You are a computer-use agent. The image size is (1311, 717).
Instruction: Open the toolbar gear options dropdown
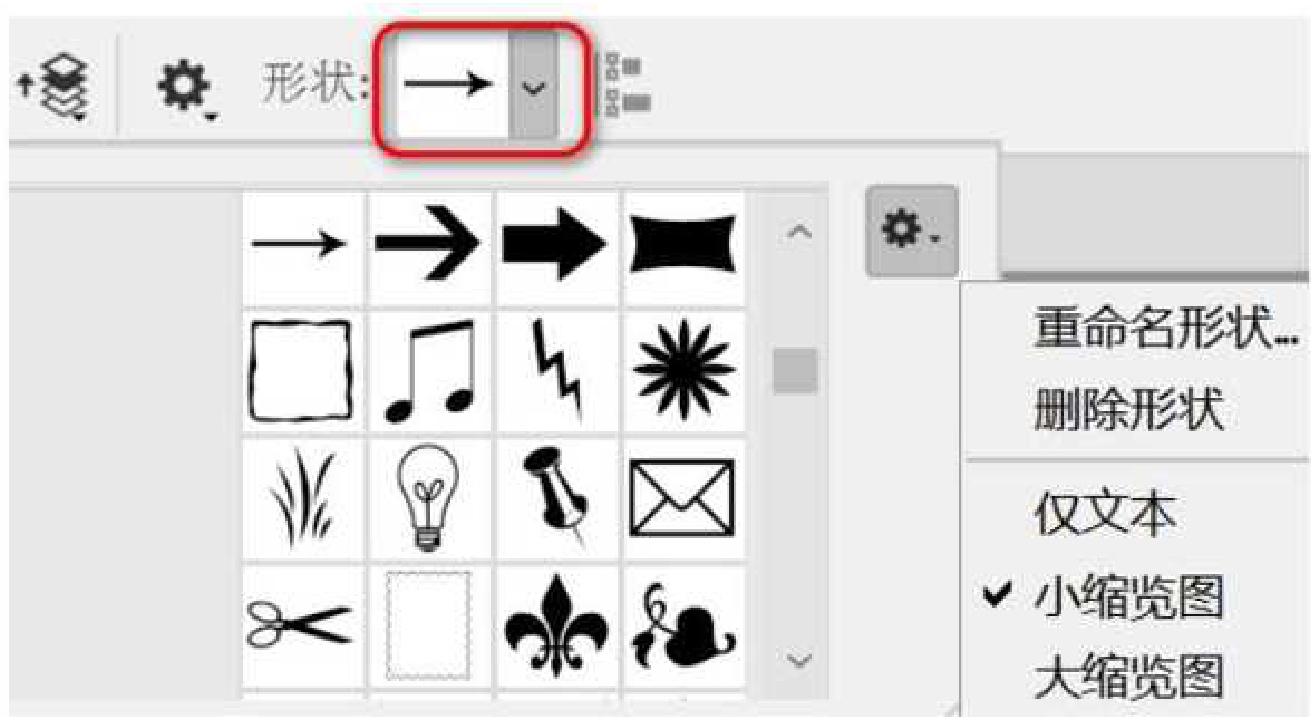pos(187,86)
